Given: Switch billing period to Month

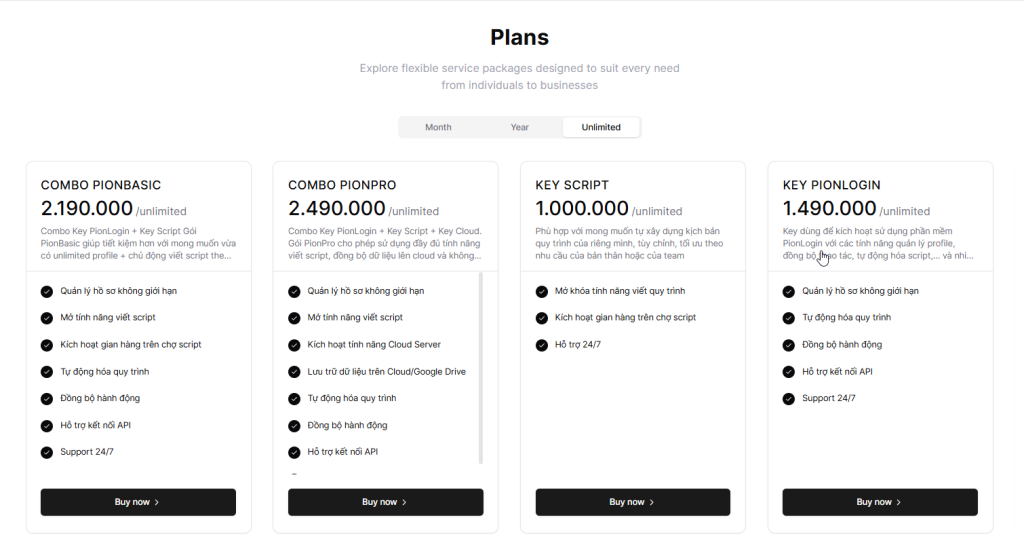Looking at the screenshot, I should 438,127.
